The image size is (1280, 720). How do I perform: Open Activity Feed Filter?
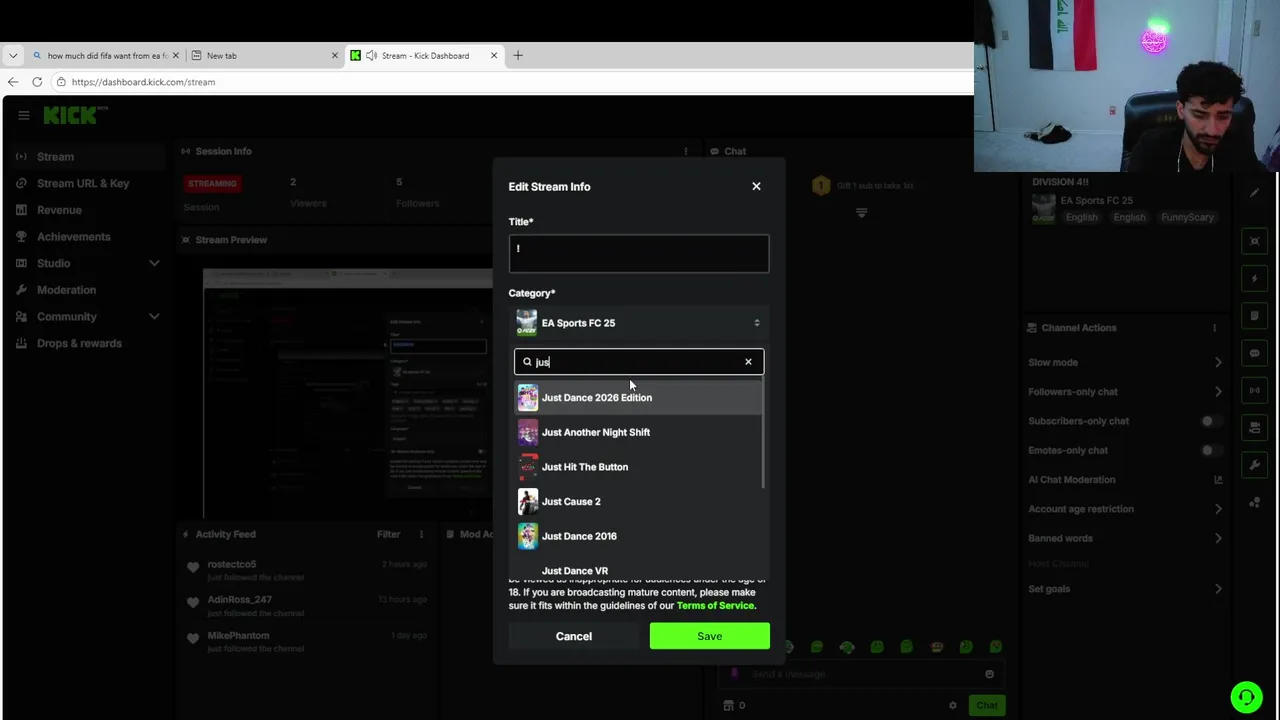click(x=388, y=534)
